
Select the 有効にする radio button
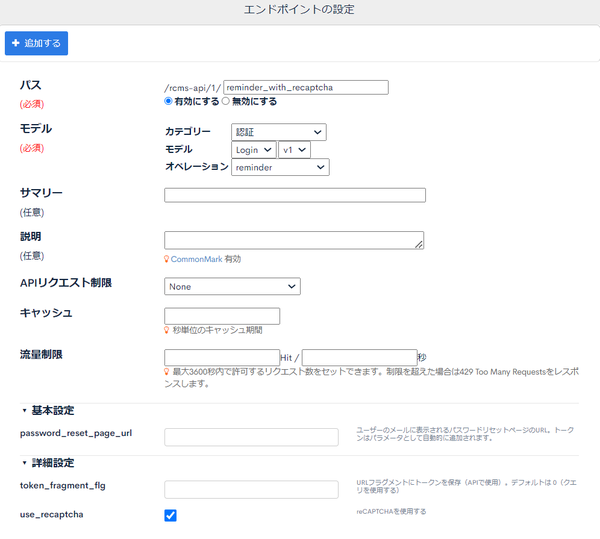(168, 101)
